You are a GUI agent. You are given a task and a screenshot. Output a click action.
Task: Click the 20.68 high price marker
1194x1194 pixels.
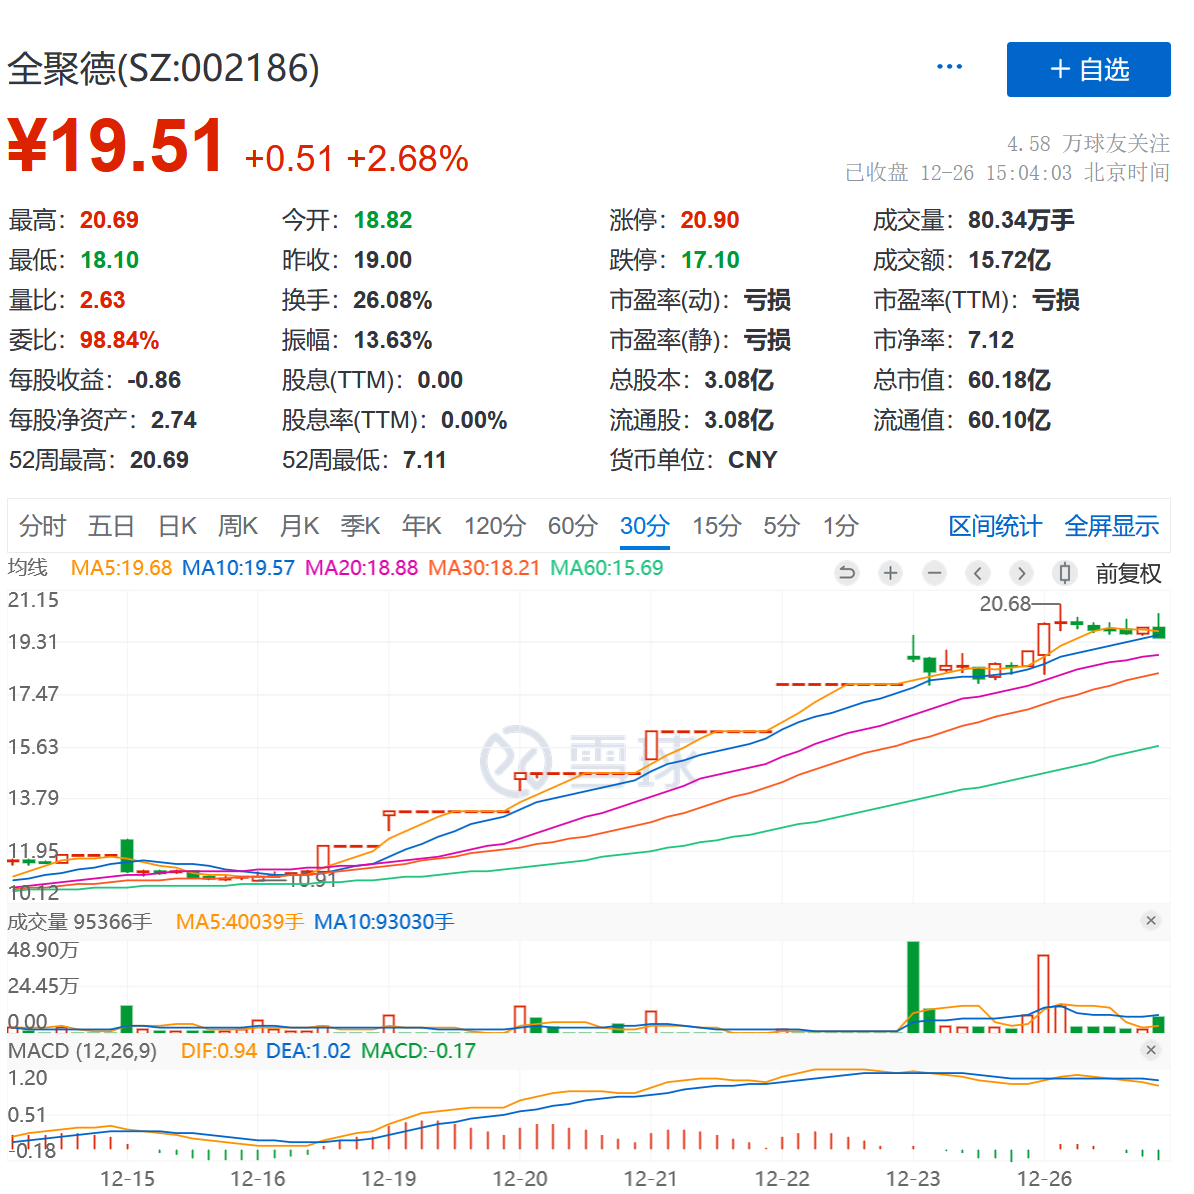[1004, 604]
